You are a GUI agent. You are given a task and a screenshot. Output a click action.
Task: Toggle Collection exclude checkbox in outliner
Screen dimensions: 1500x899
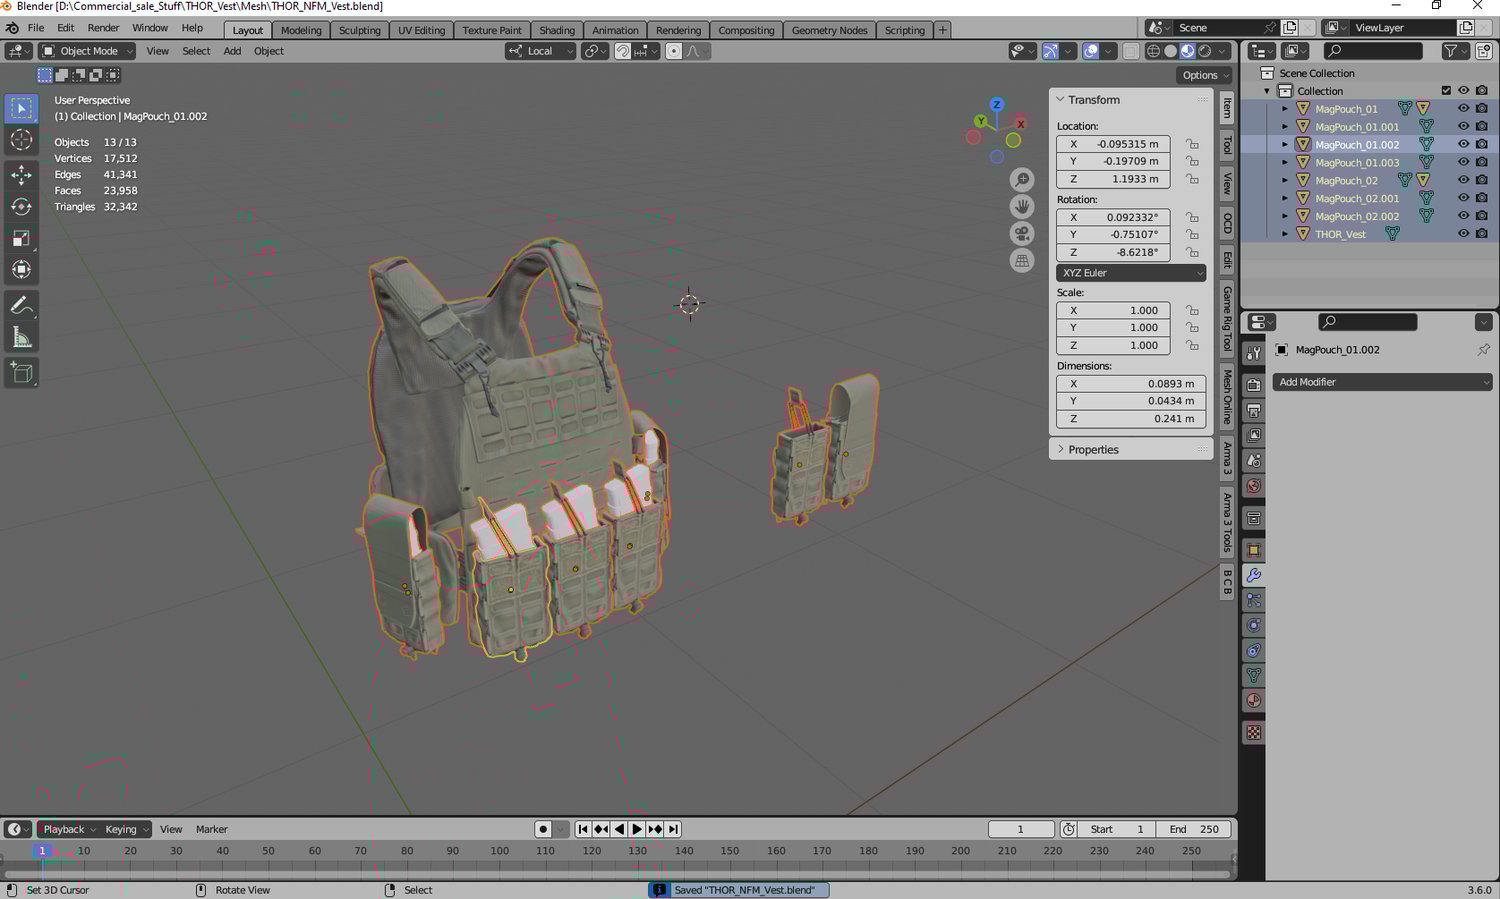coord(1446,90)
